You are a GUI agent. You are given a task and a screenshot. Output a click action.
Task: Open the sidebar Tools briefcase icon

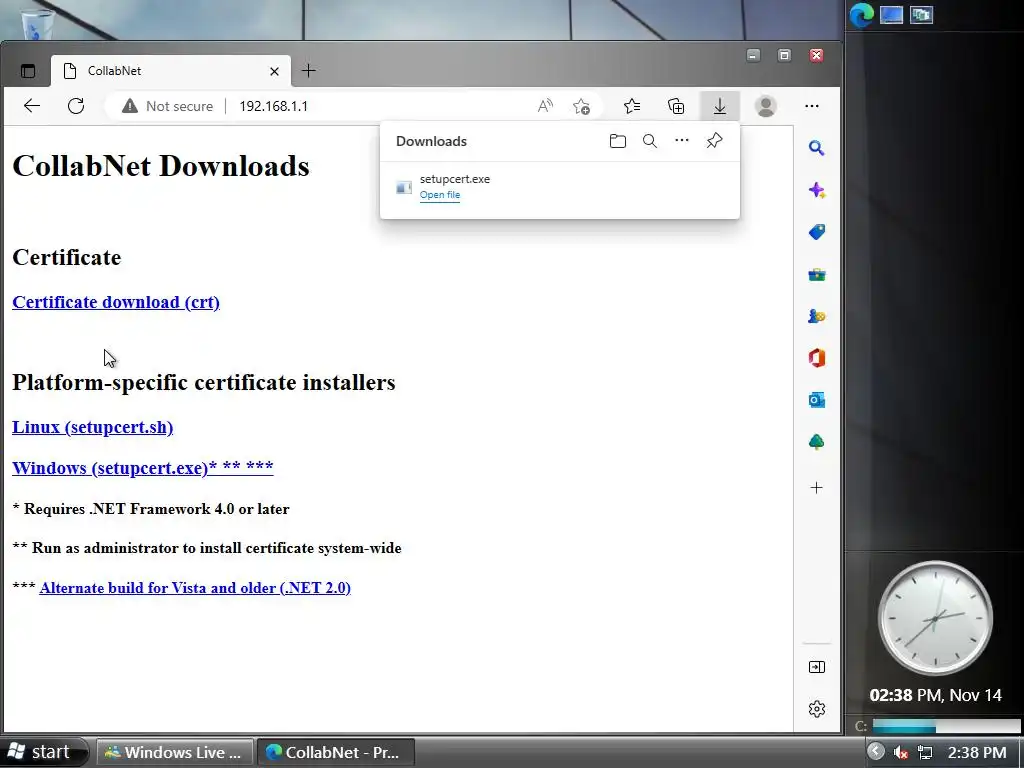tap(816, 274)
